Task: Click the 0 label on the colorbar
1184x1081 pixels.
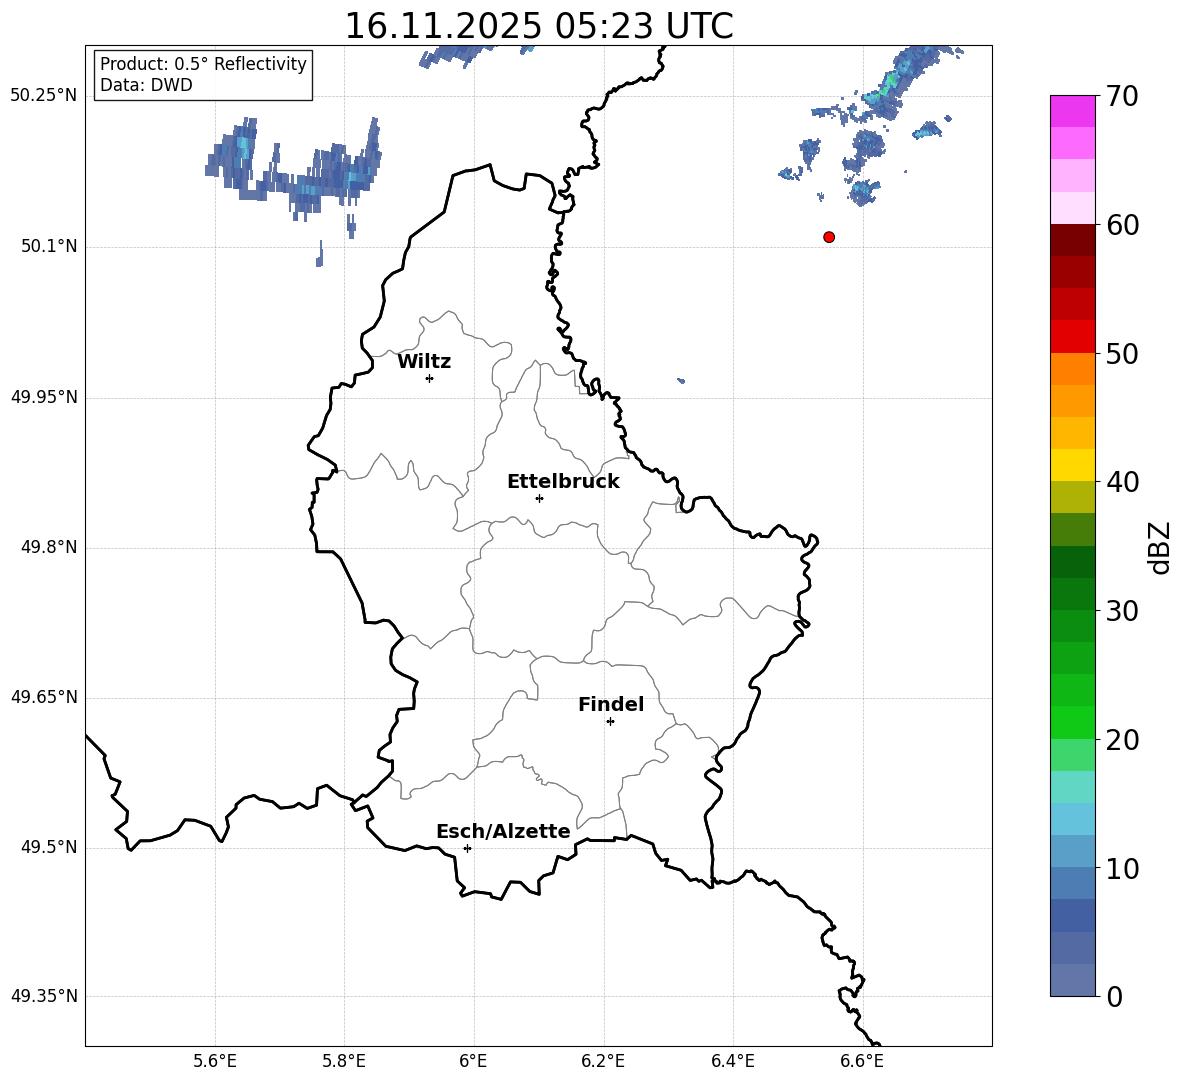Action: coord(1115,997)
